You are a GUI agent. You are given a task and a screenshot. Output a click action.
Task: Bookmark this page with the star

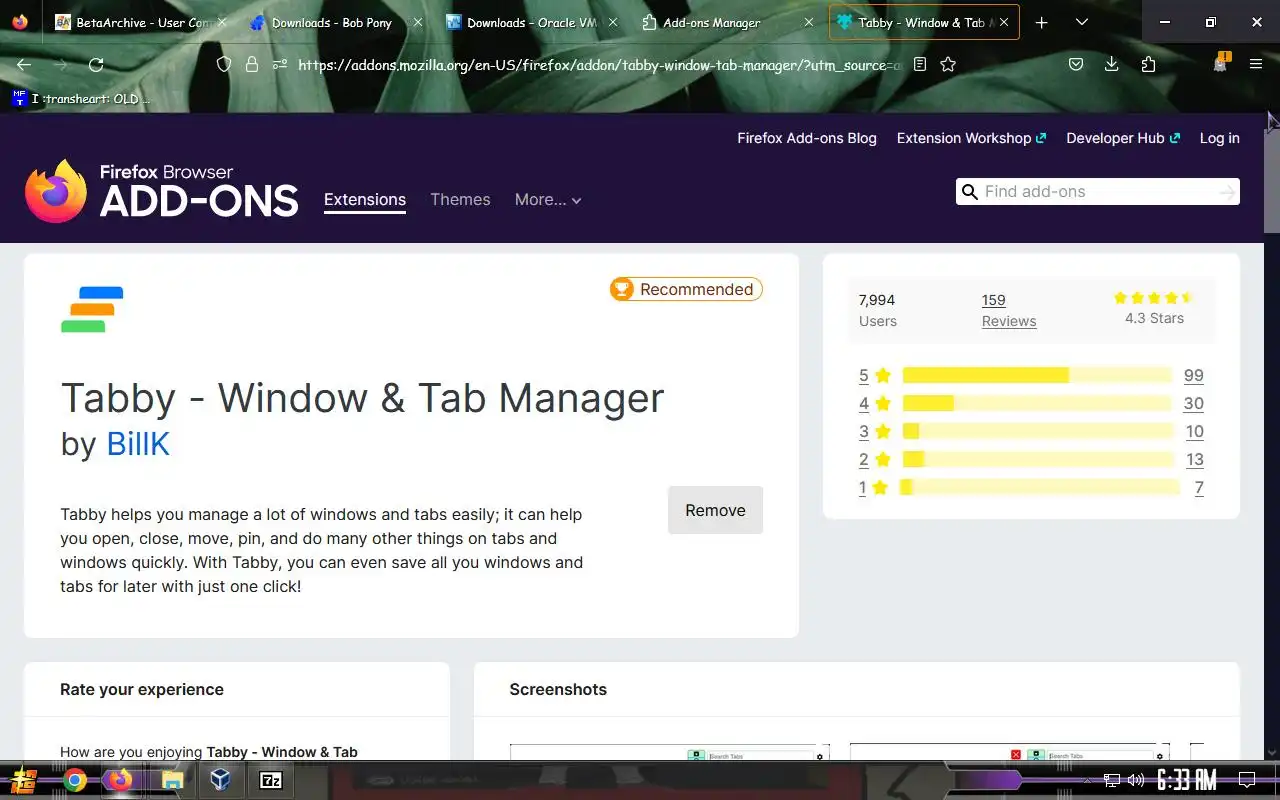[x=948, y=64]
